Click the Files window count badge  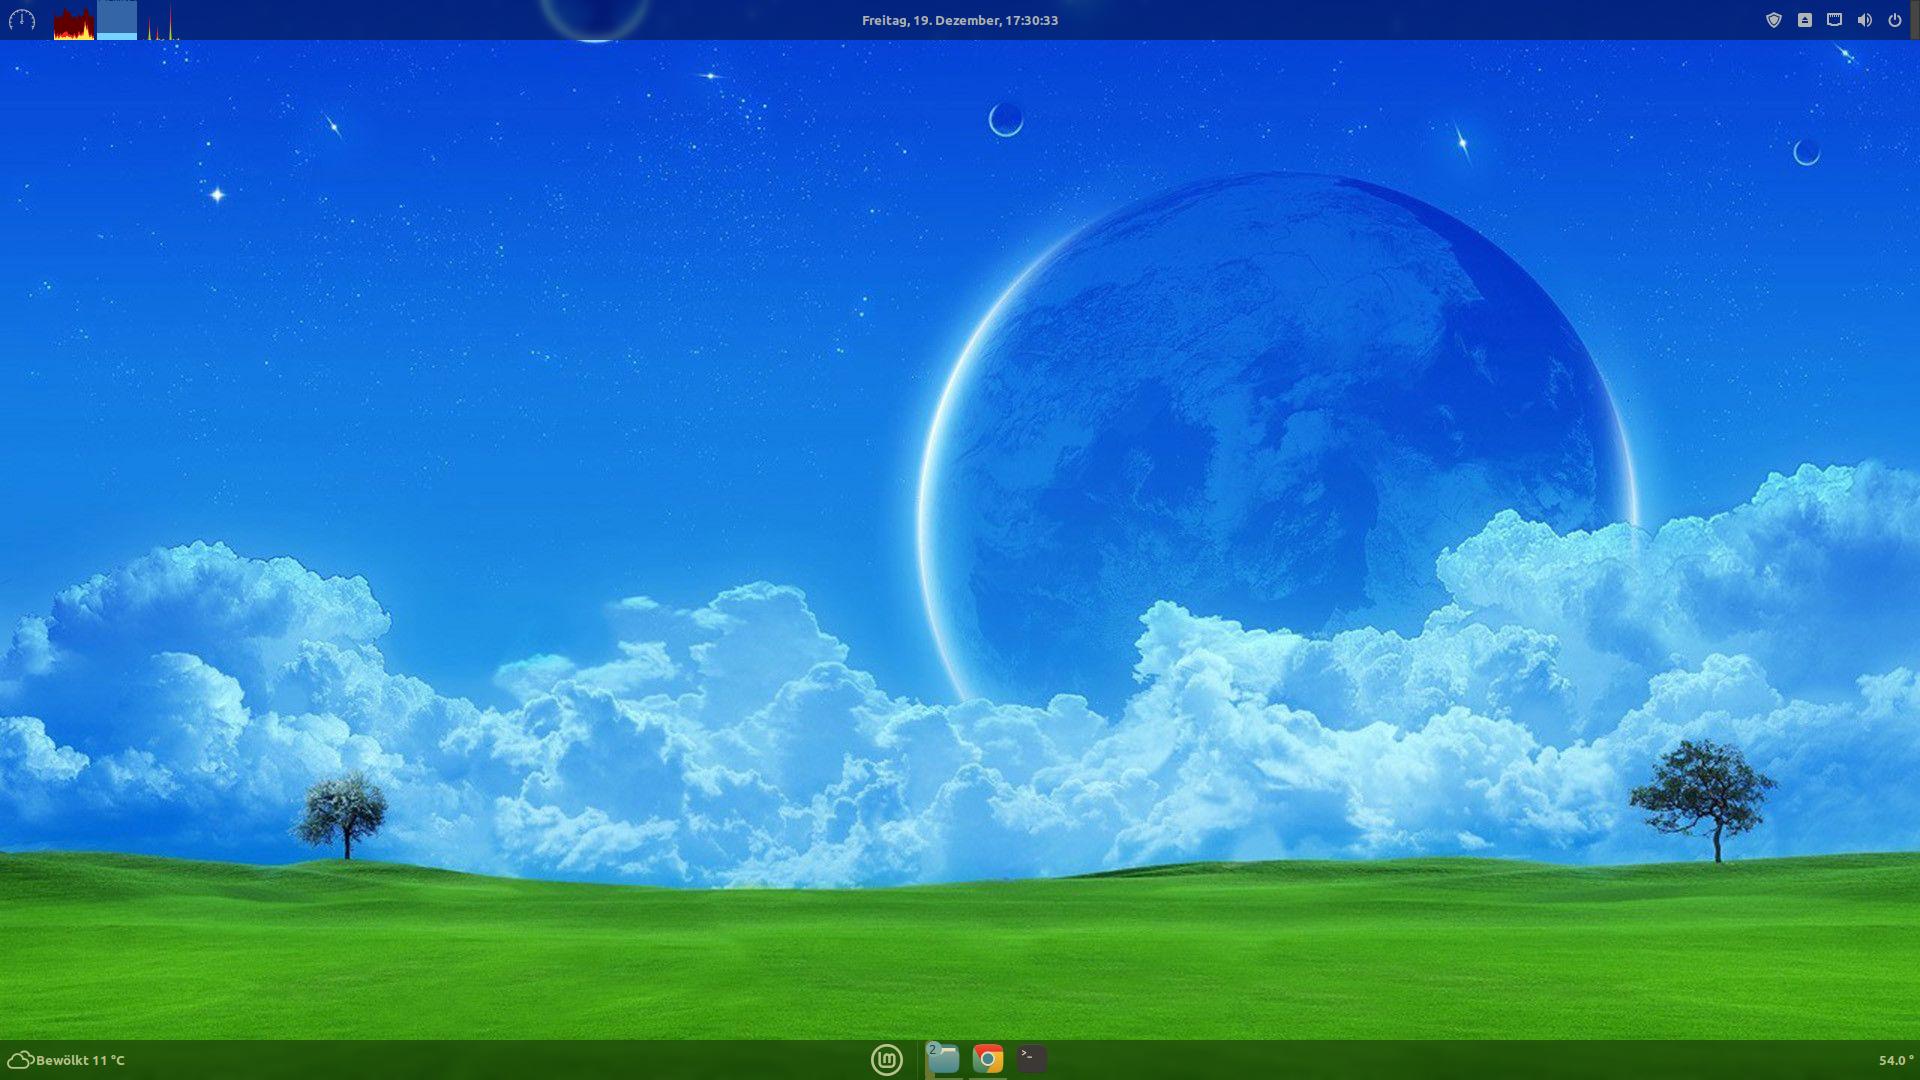click(x=932, y=1049)
